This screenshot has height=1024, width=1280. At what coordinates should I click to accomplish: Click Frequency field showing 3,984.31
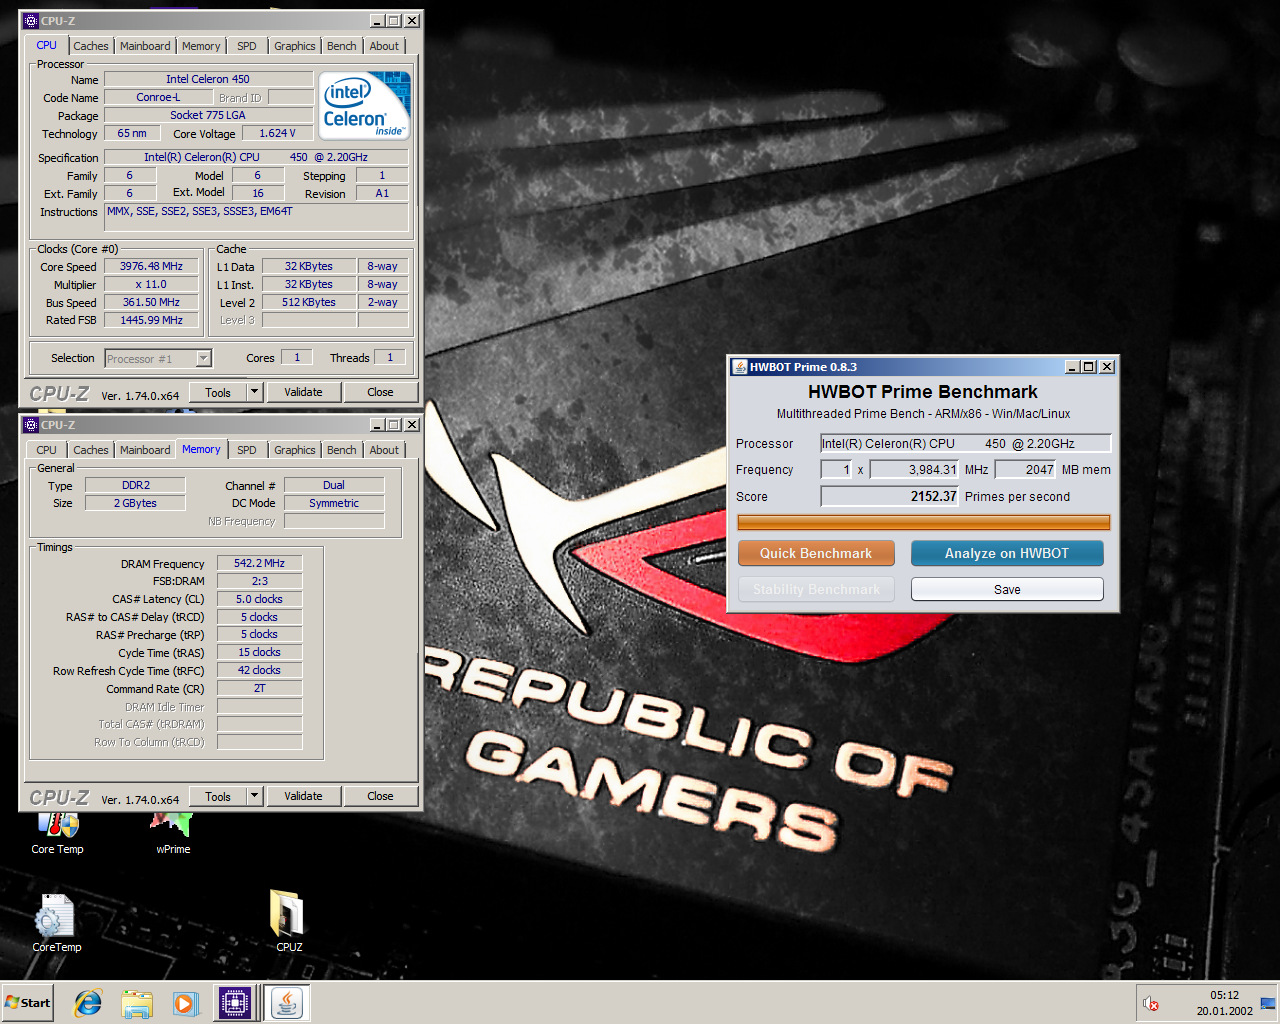(x=914, y=469)
